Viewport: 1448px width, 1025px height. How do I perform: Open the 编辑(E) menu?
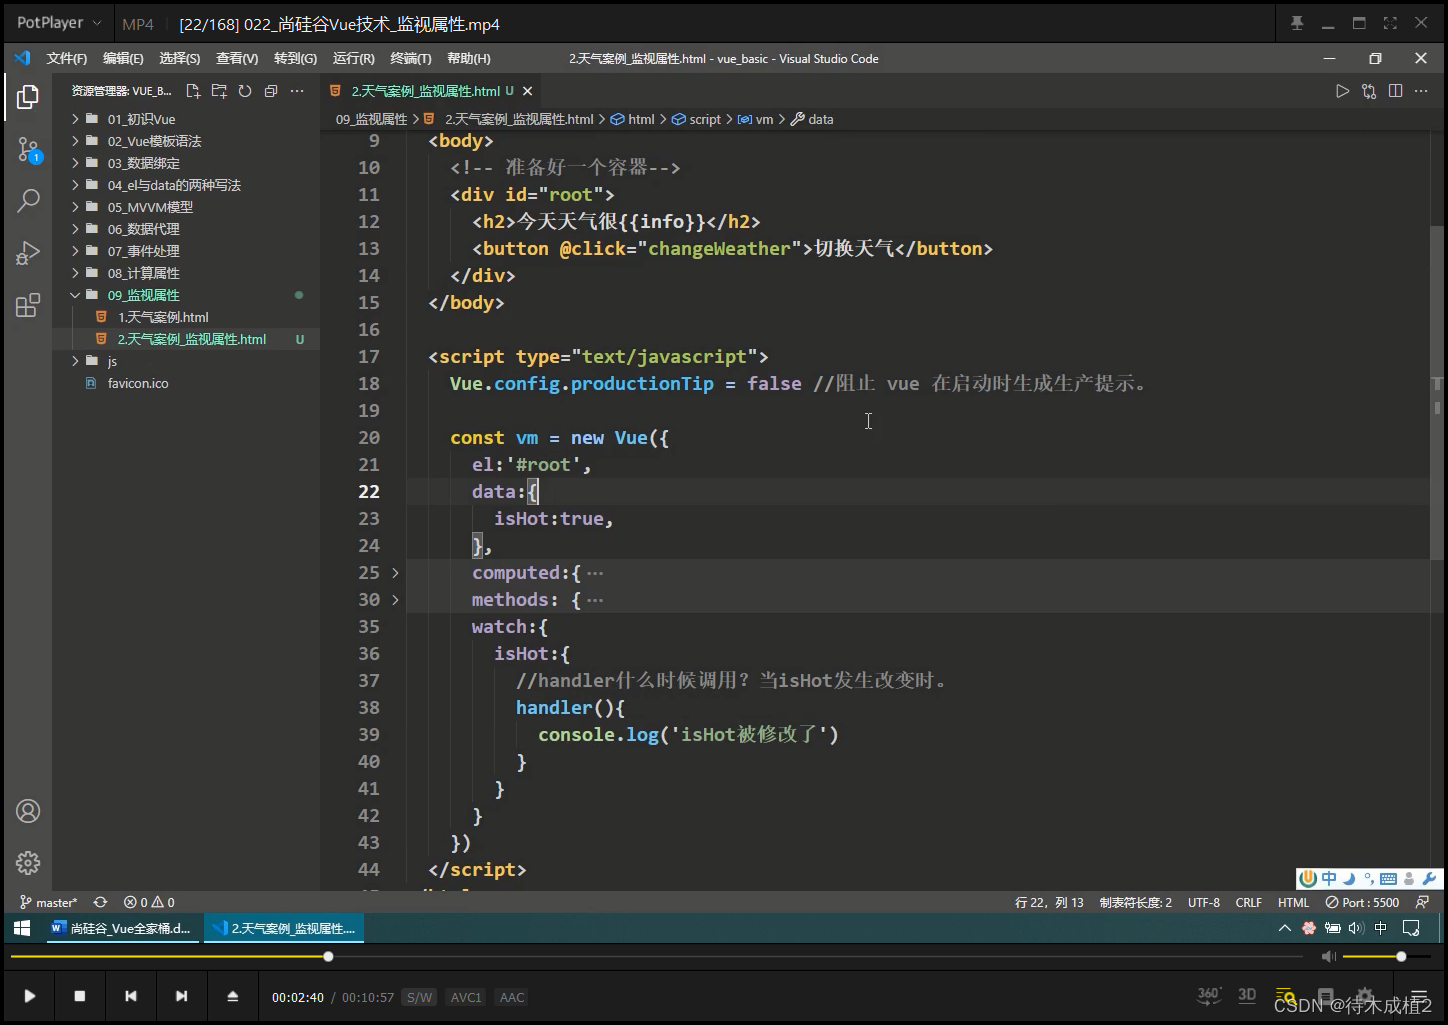(123, 59)
